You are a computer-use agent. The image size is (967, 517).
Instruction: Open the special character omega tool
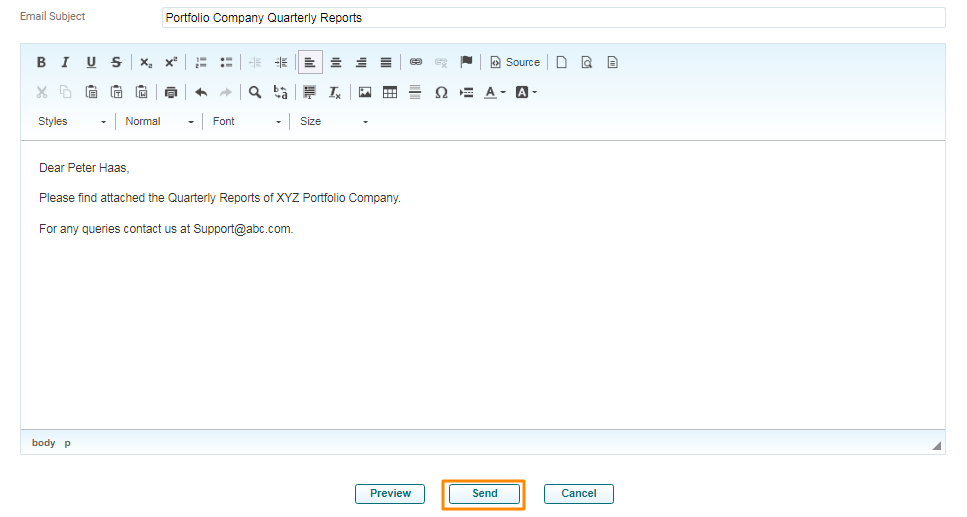click(x=441, y=92)
